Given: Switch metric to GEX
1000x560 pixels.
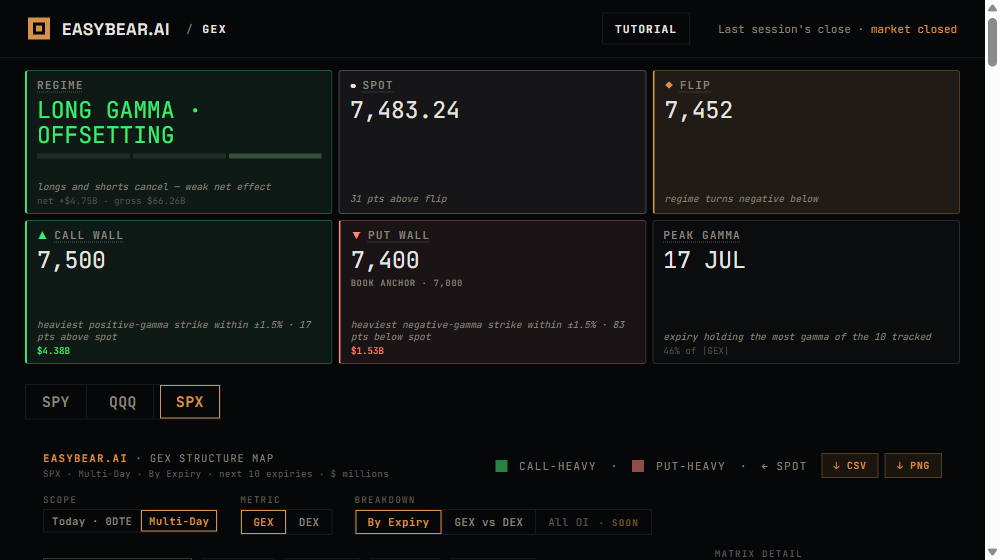Looking at the screenshot, I should [263, 522].
